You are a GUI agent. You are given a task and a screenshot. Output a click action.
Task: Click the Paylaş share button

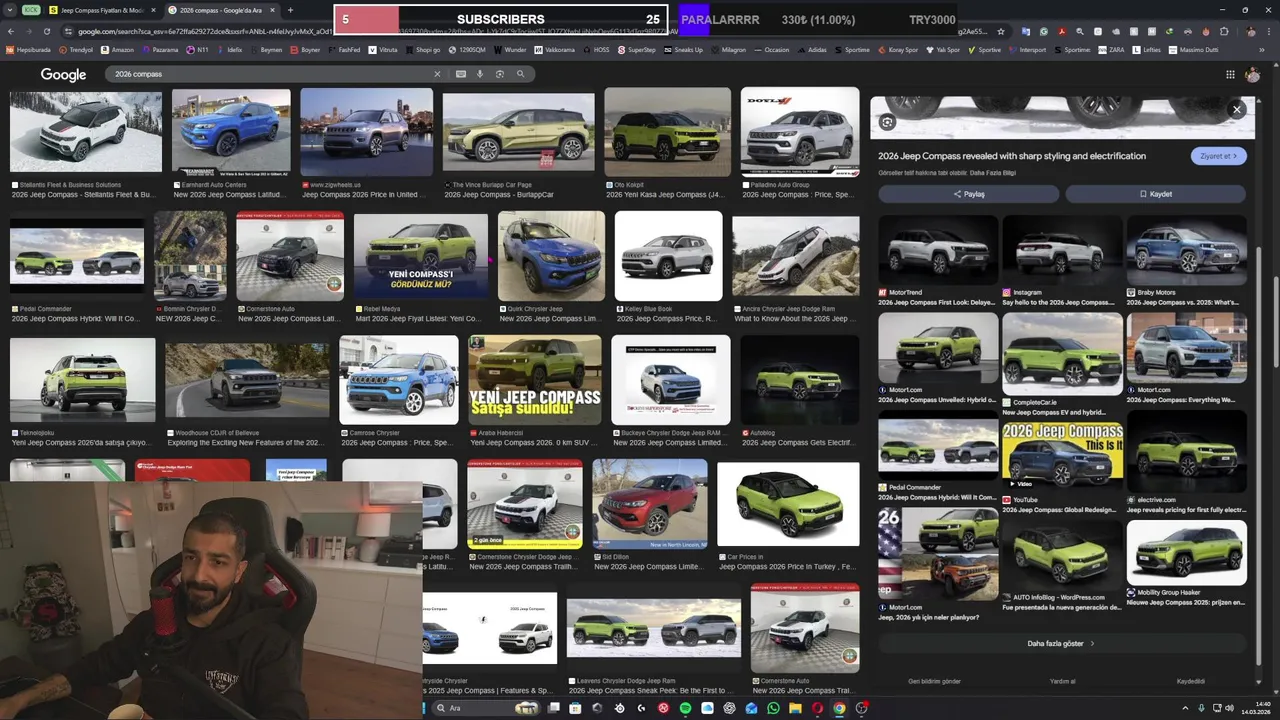[969, 194]
